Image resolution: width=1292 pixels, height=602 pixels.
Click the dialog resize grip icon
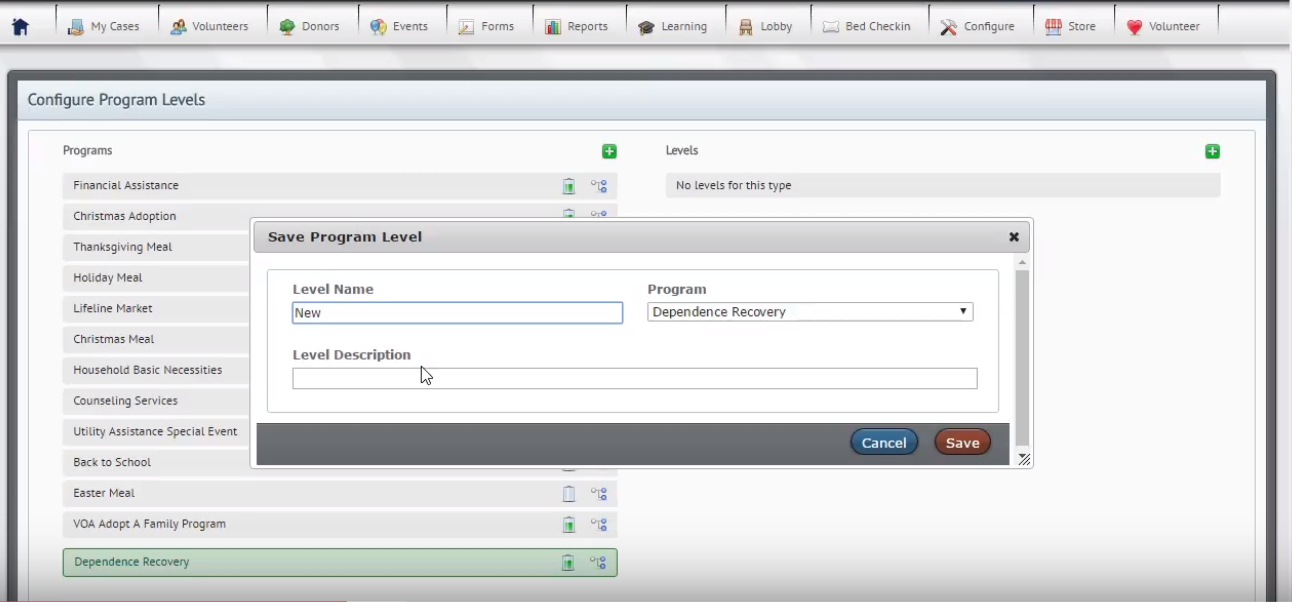(1024, 459)
